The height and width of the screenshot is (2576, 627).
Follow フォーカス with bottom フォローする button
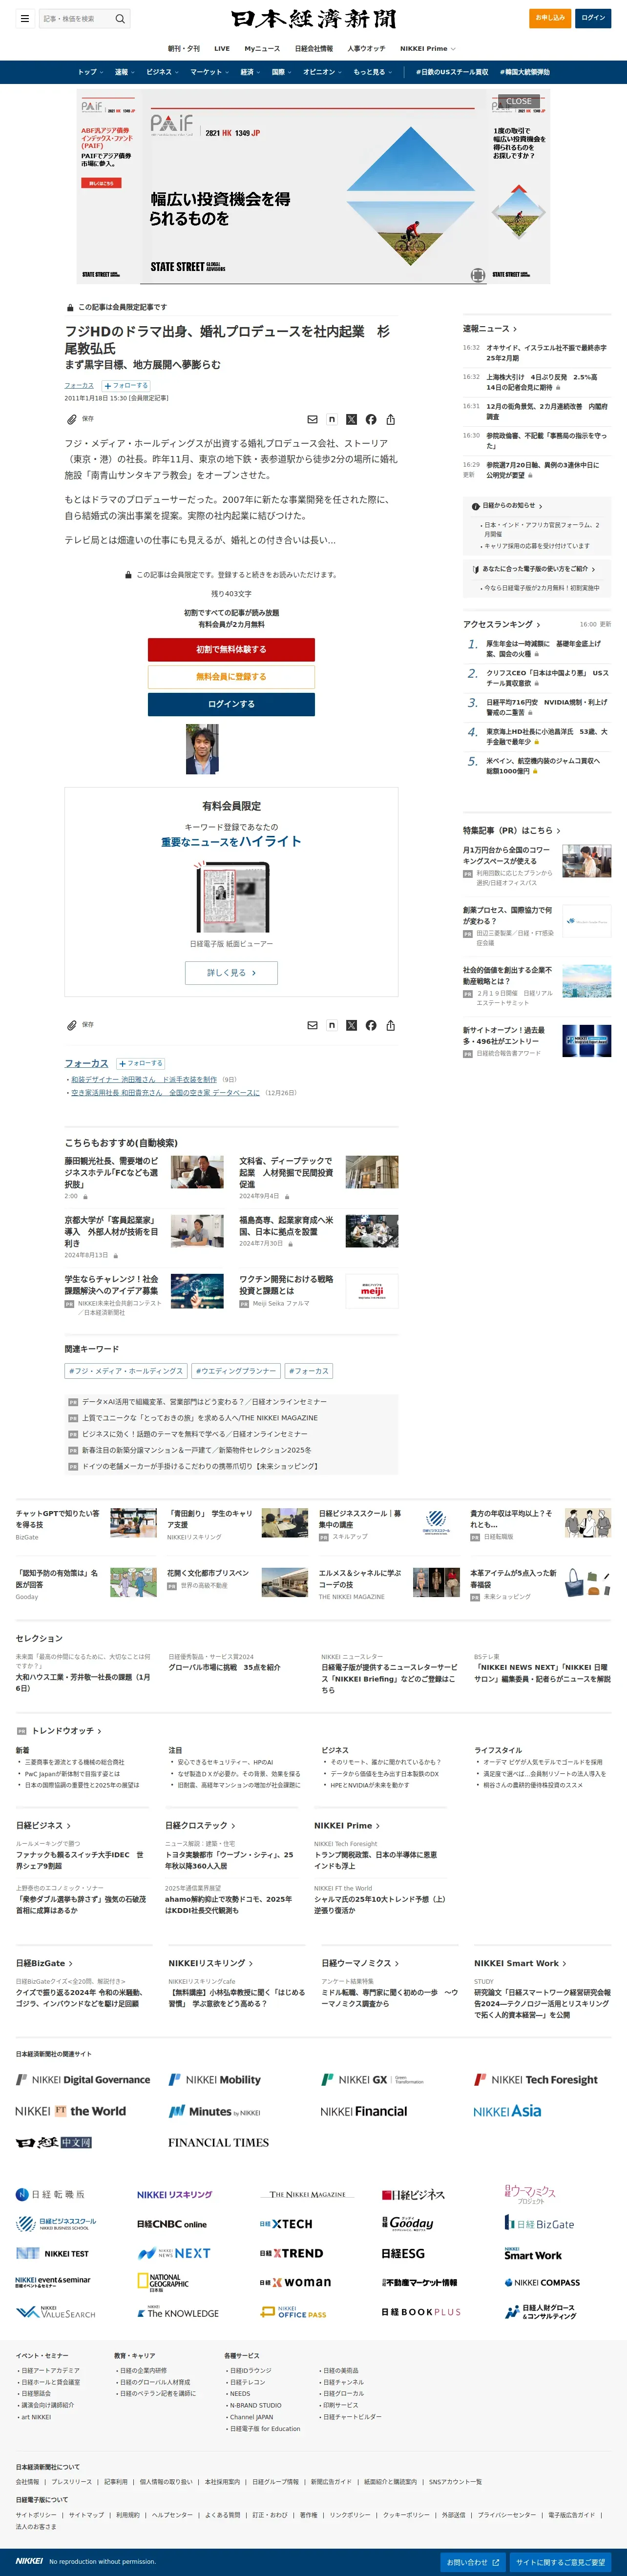click(x=141, y=1063)
